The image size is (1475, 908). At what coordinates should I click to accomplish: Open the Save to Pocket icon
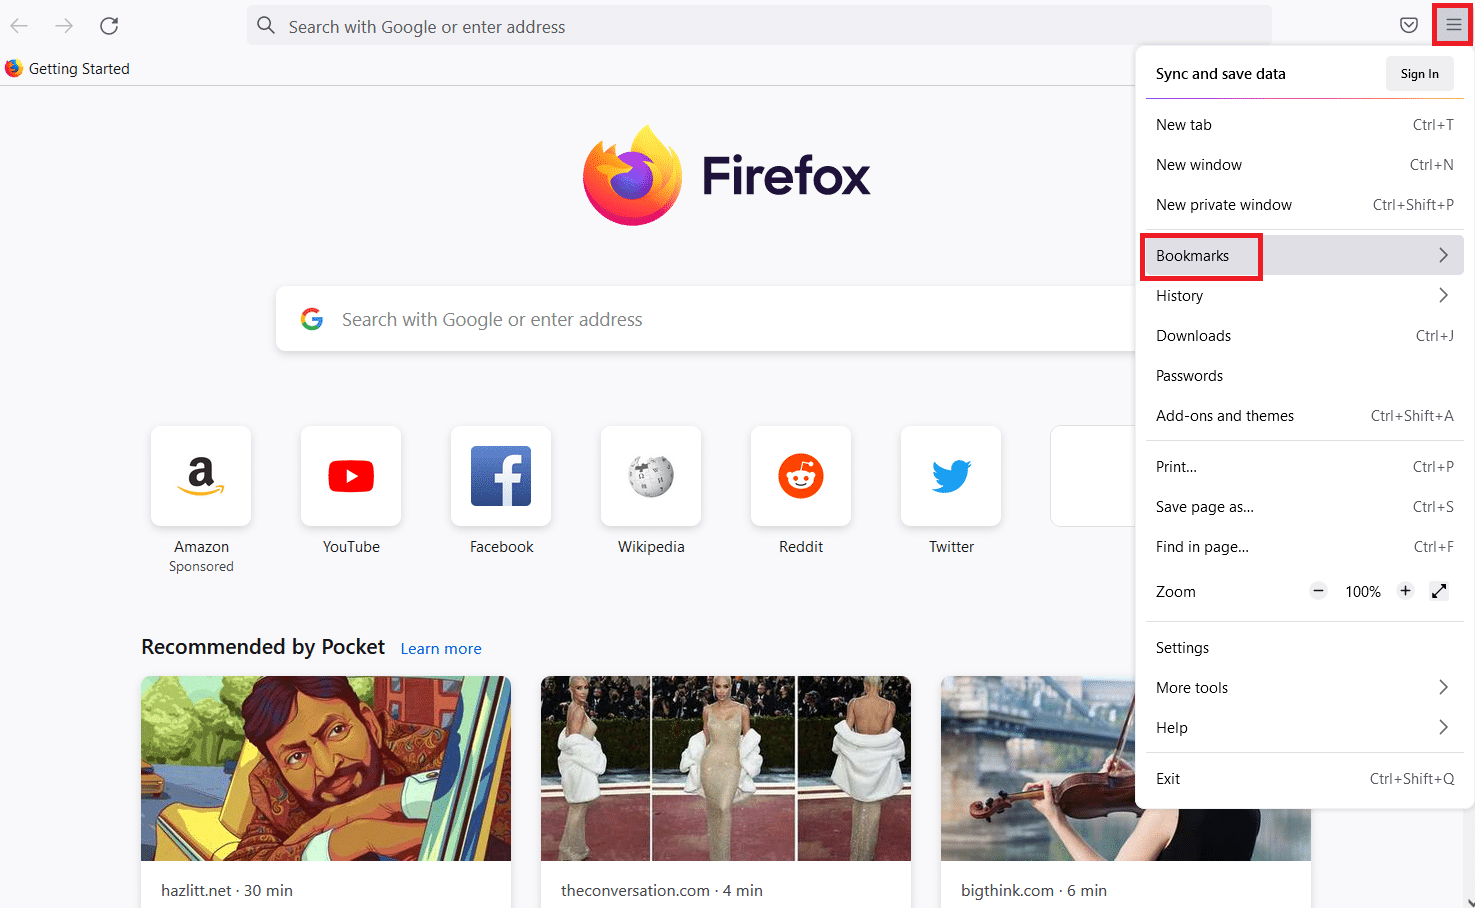1408,25
